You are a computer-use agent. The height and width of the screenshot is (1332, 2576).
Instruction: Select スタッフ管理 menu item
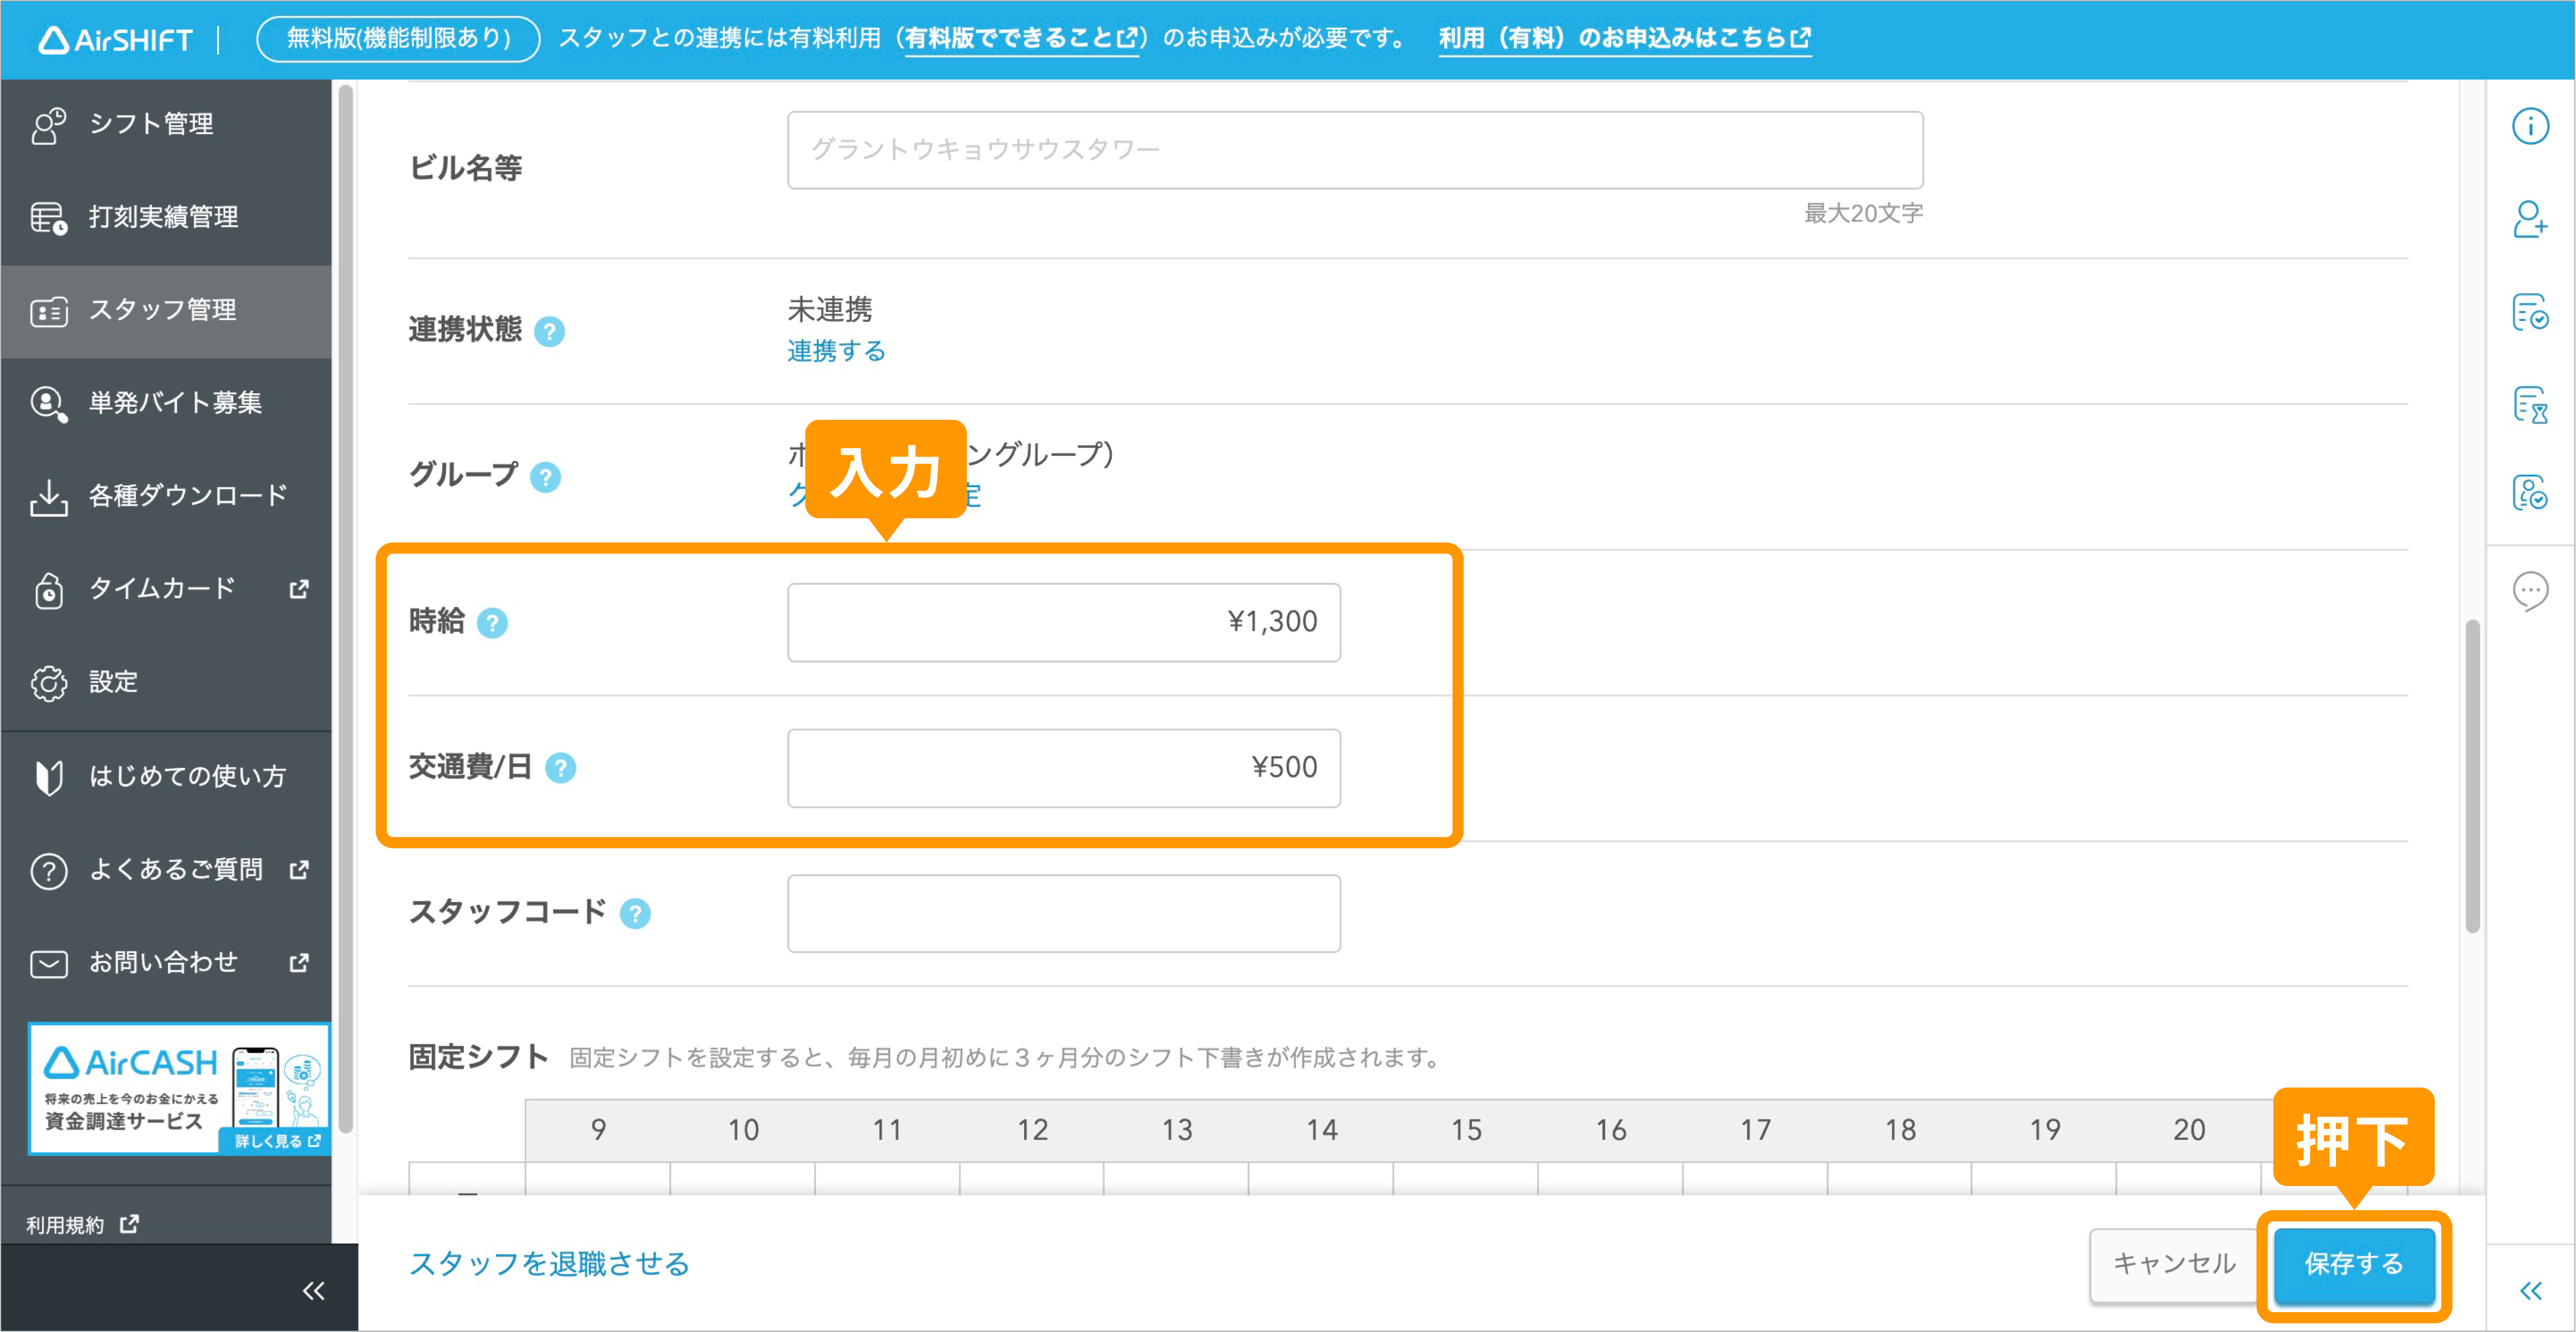click(x=166, y=310)
